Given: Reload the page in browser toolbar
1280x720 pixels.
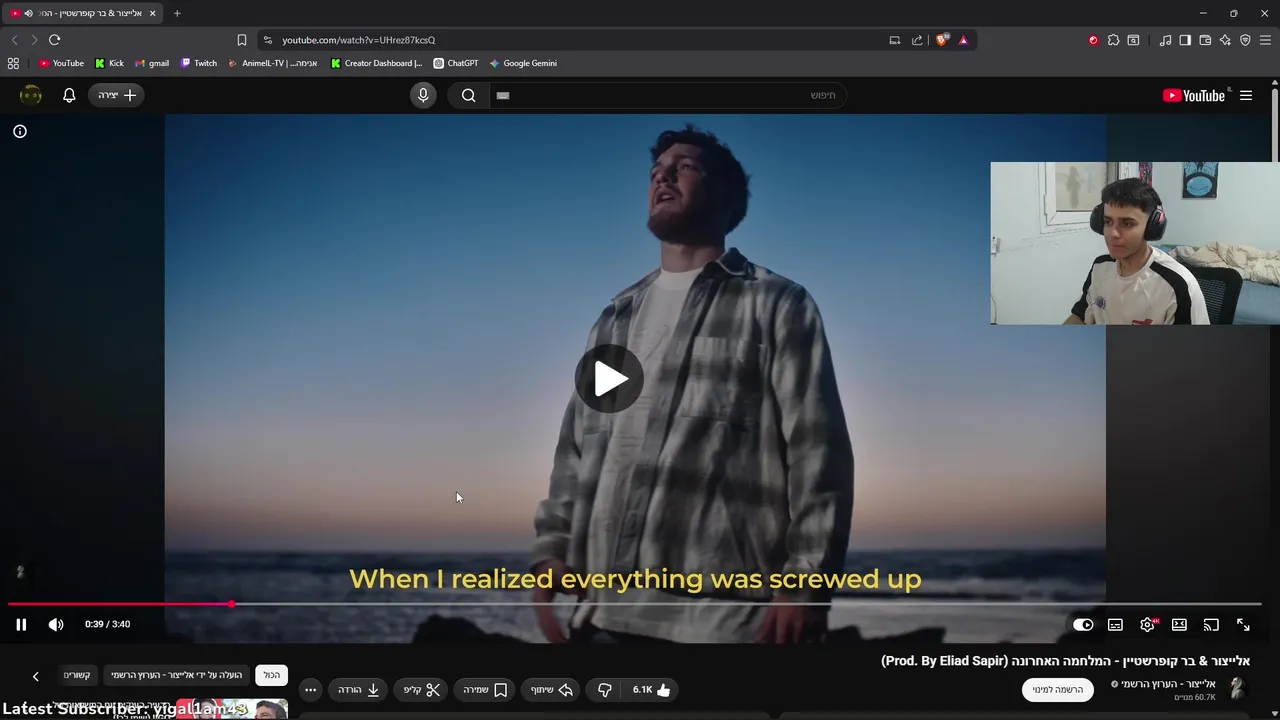Looking at the screenshot, I should [x=54, y=40].
